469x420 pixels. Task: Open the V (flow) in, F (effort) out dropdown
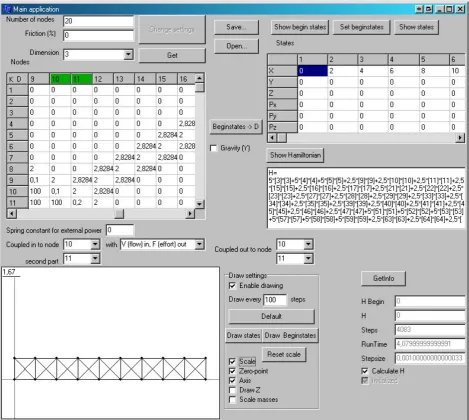click(199, 244)
